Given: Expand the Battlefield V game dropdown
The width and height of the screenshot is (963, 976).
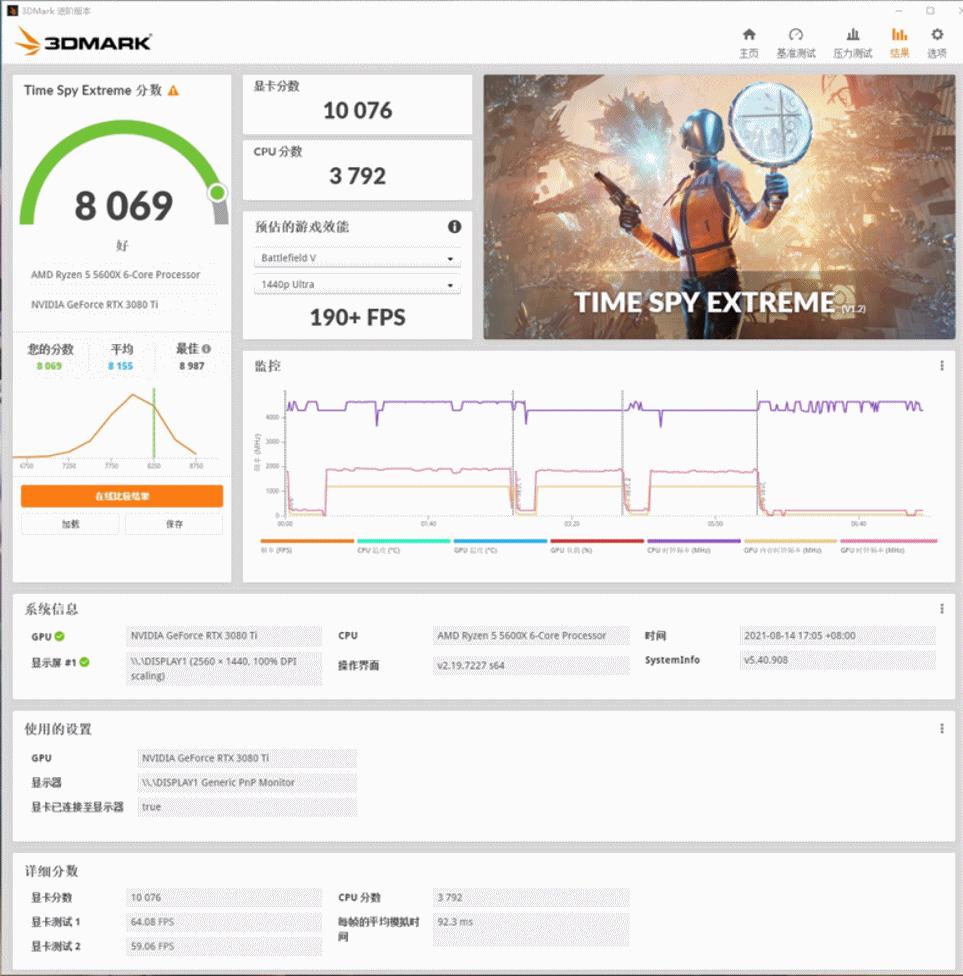Looking at the screenshot, I should click(x=357, y=258).
